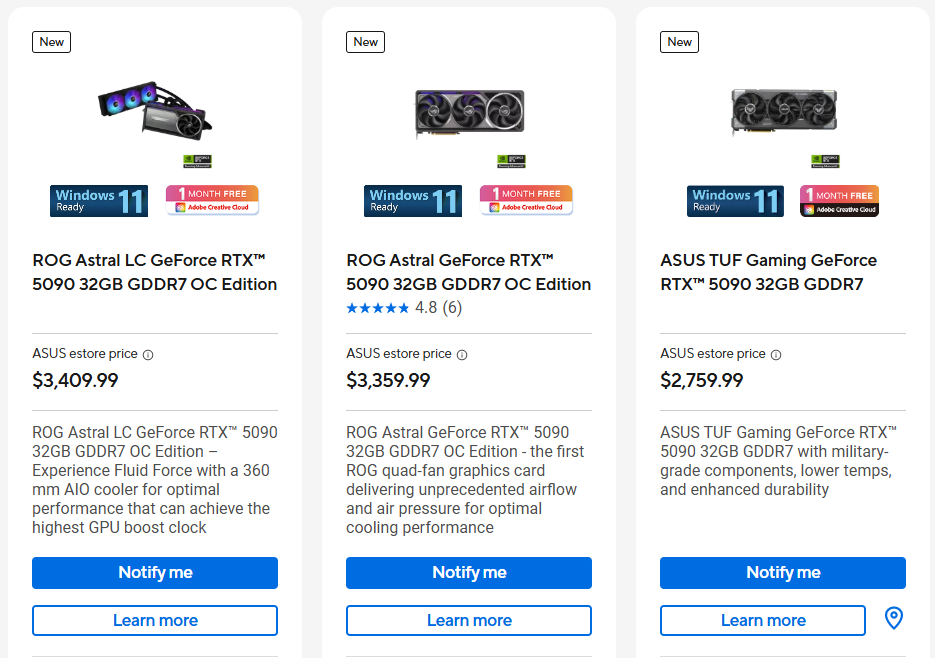Click info icon beside TUF Gaming estore price
The width and height of the screenshot is (935, 658).
[x=776, y=354]
